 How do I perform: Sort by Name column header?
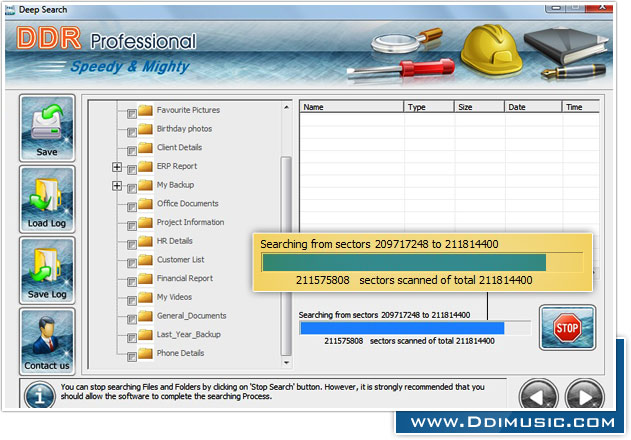(x=351, y=107)
